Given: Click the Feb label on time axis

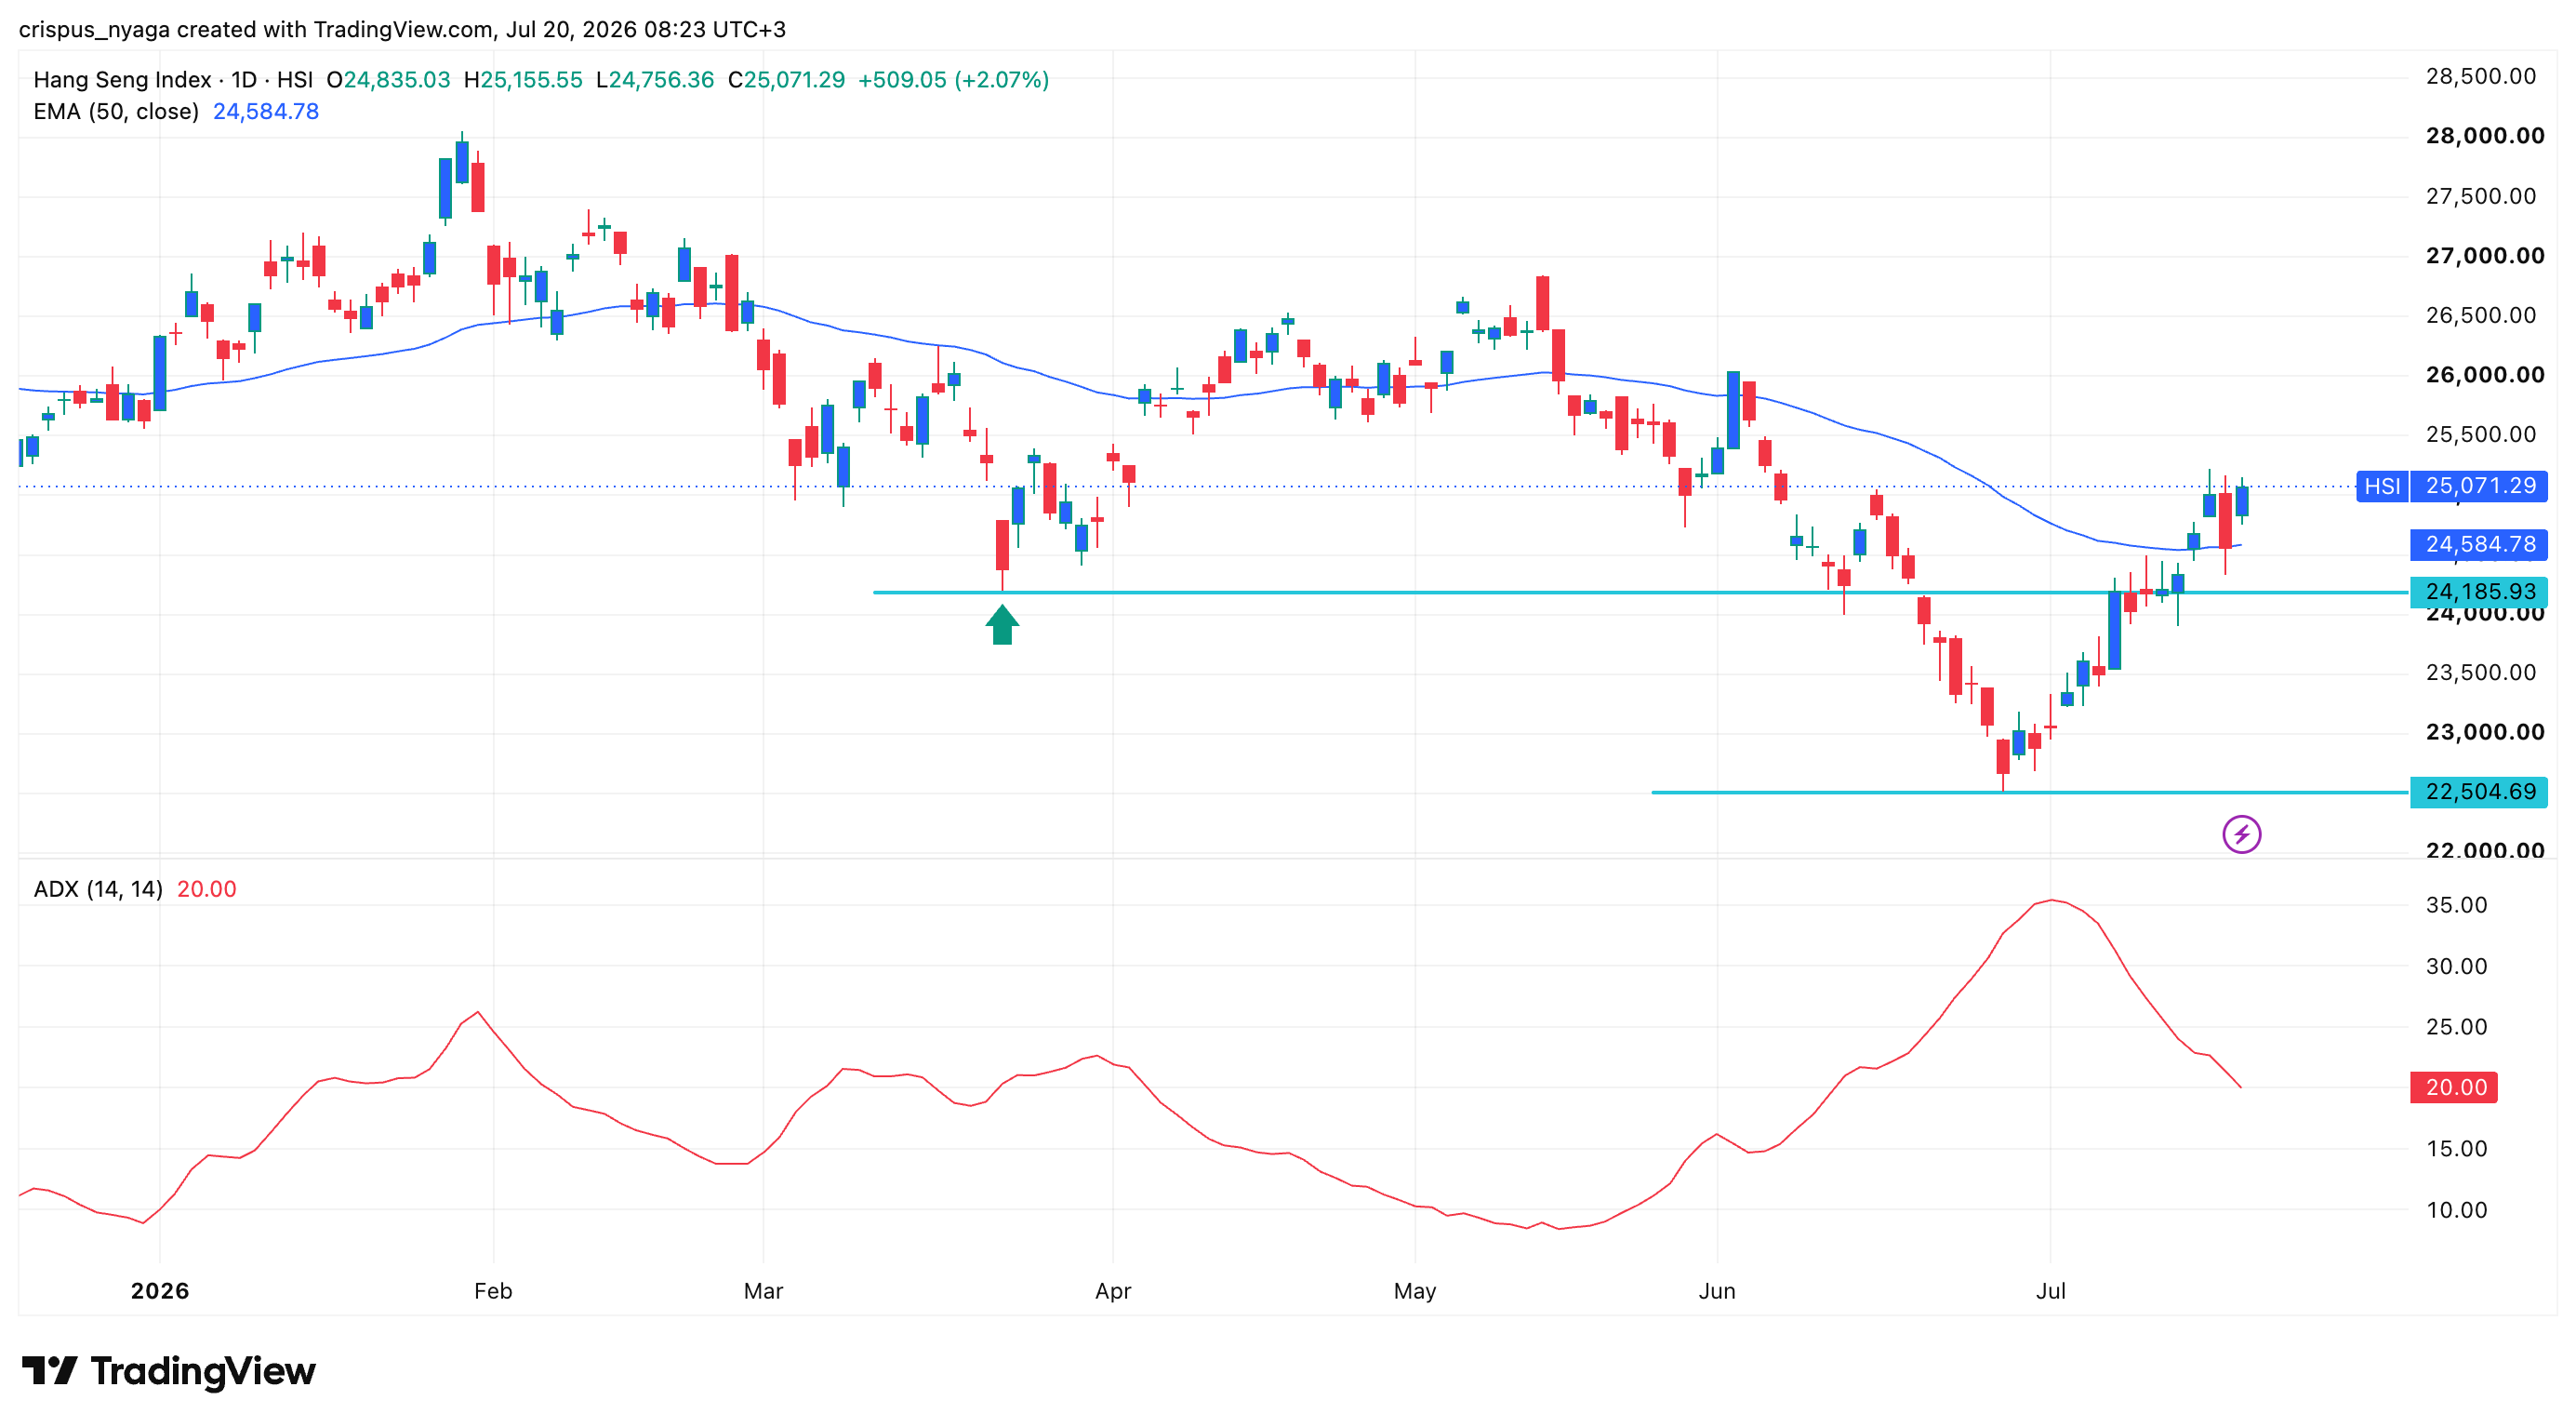Looking at the screenshot, I should [493, 1291].
